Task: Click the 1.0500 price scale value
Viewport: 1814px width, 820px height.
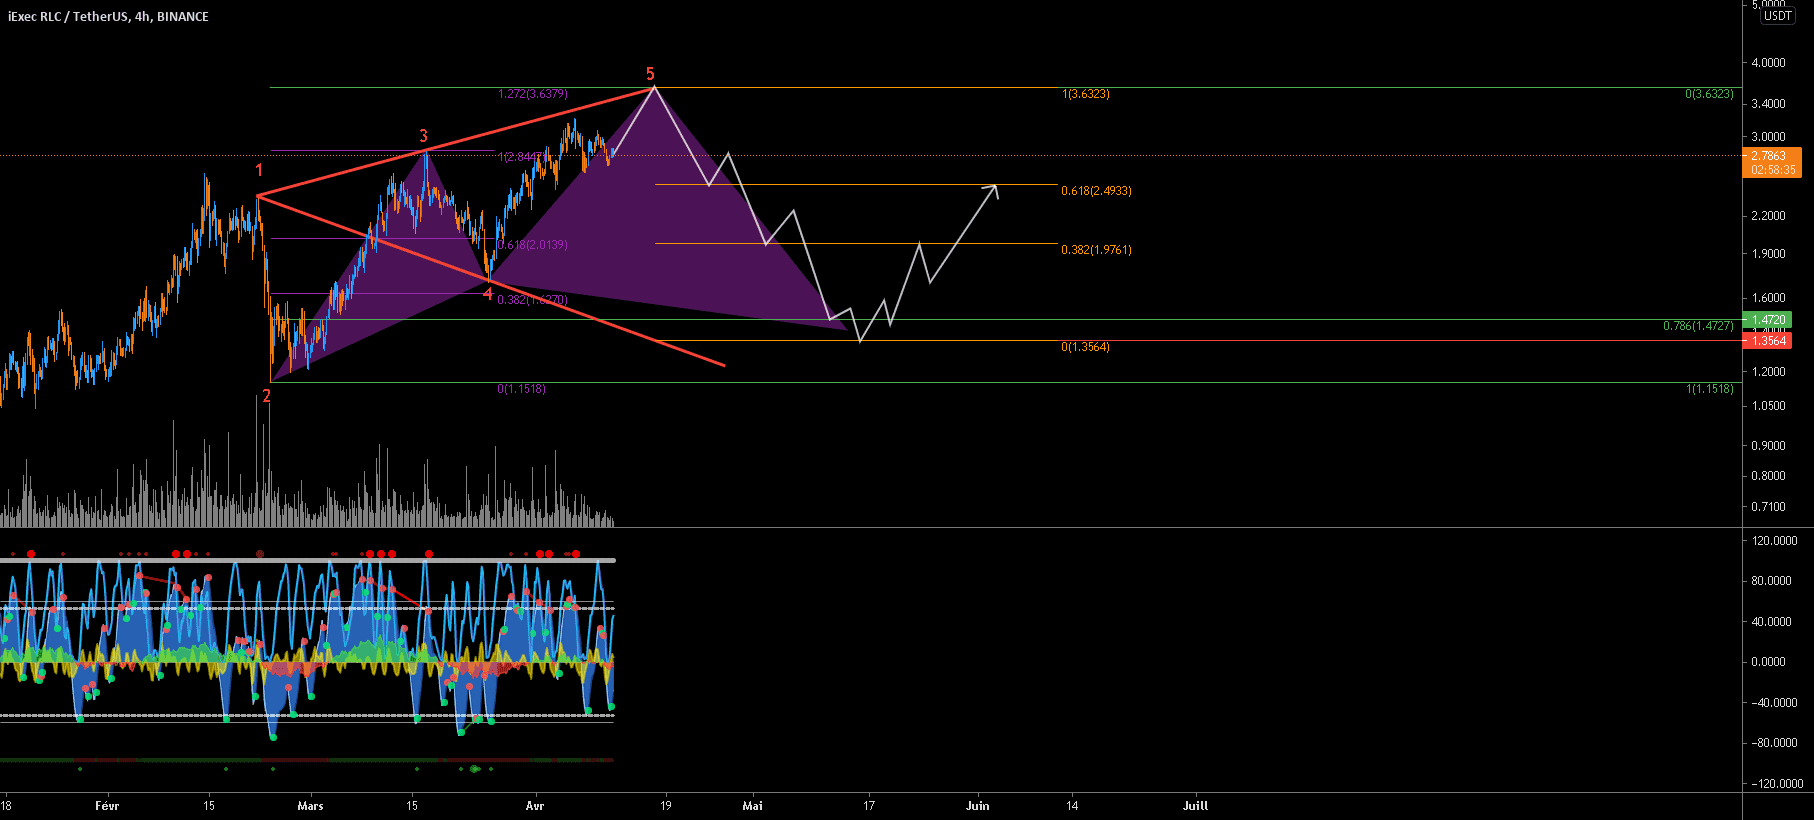Action: pos(1768,406)
